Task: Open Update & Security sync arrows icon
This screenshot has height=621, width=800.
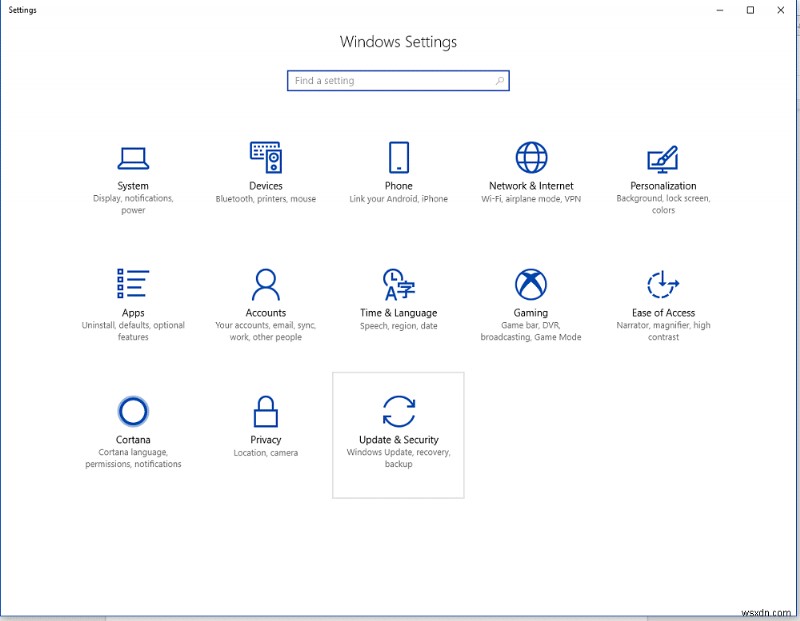Action: (398, 411)
